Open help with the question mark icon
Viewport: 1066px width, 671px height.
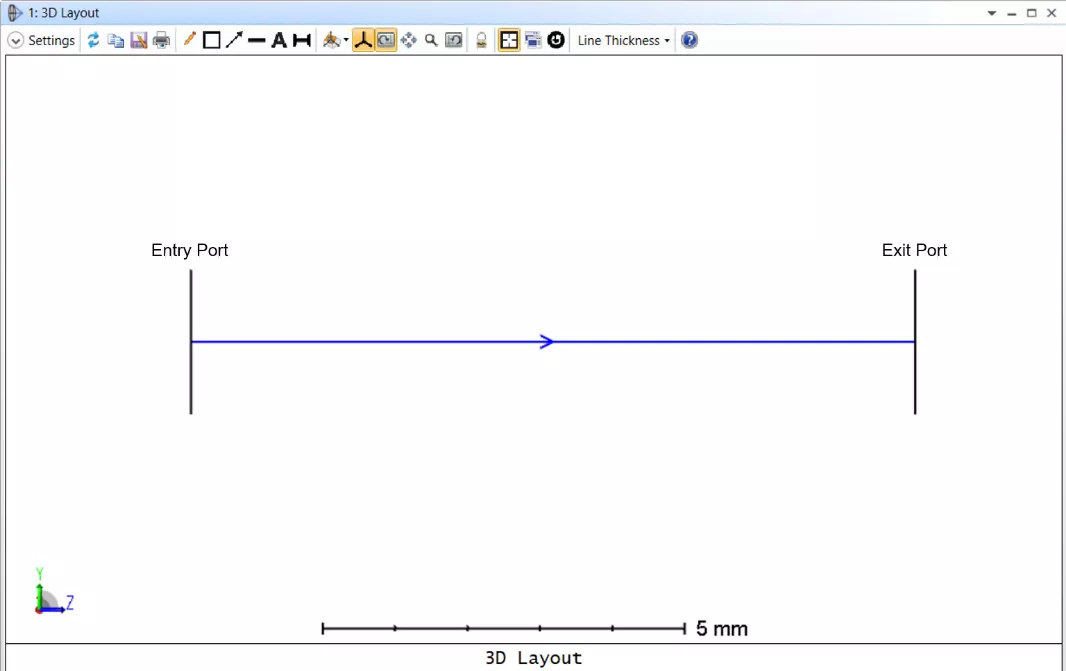(x=689, y=40)
